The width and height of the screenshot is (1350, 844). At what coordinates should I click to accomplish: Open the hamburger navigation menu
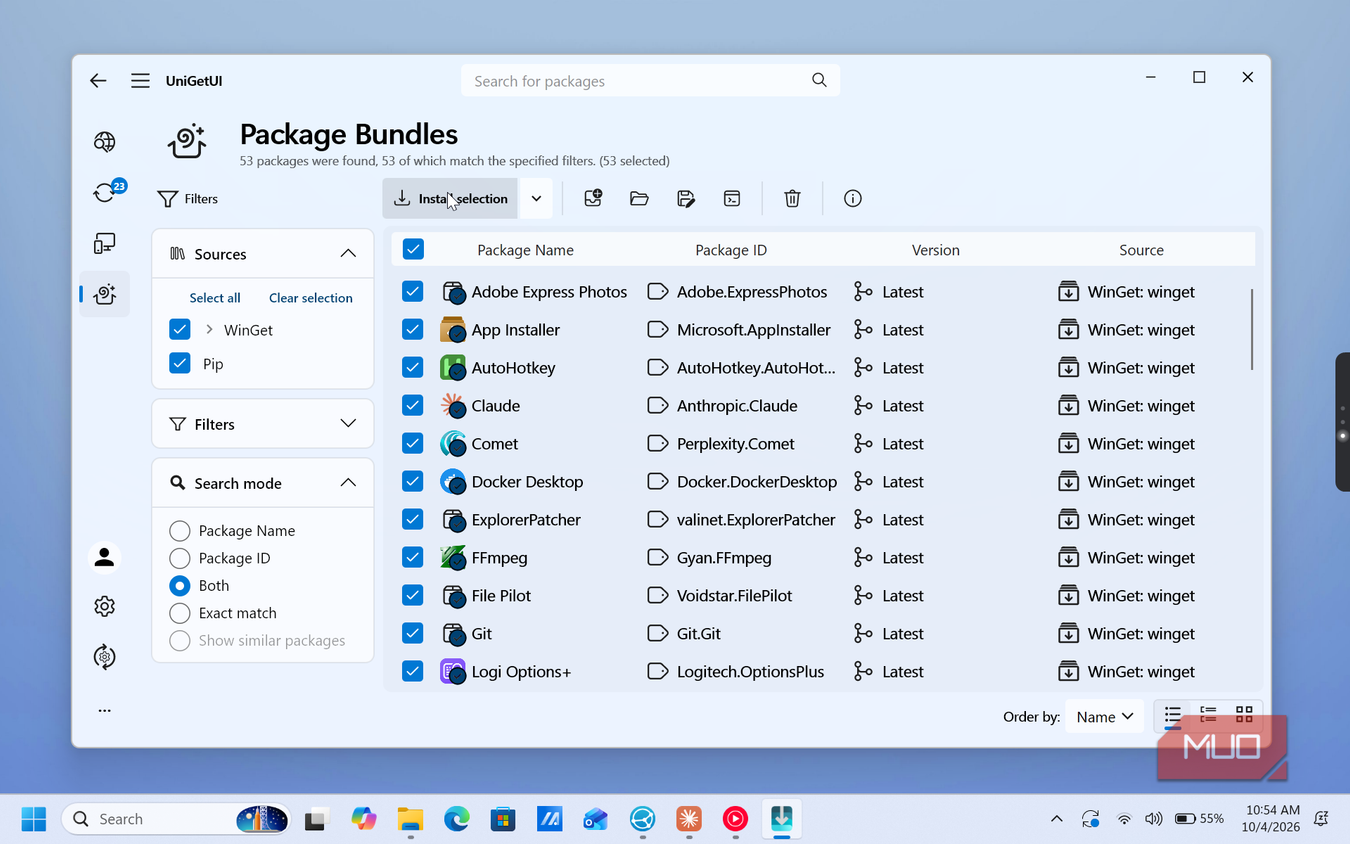140,81
